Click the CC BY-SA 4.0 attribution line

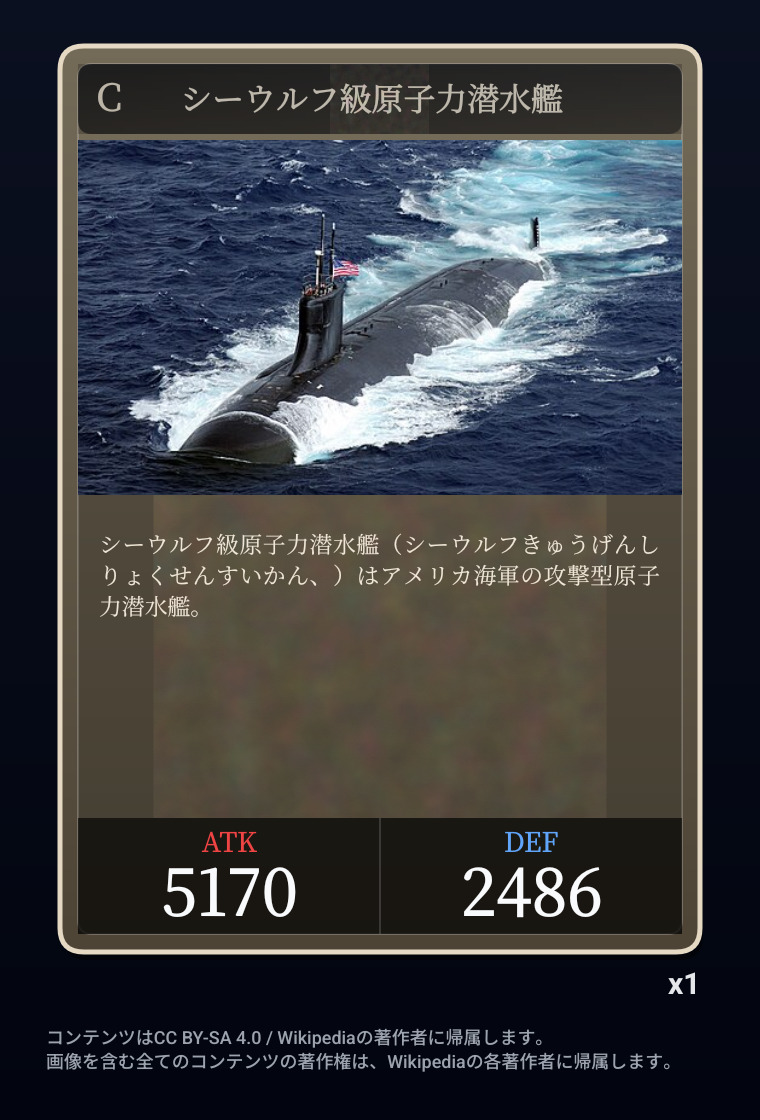coord(296,1036)
